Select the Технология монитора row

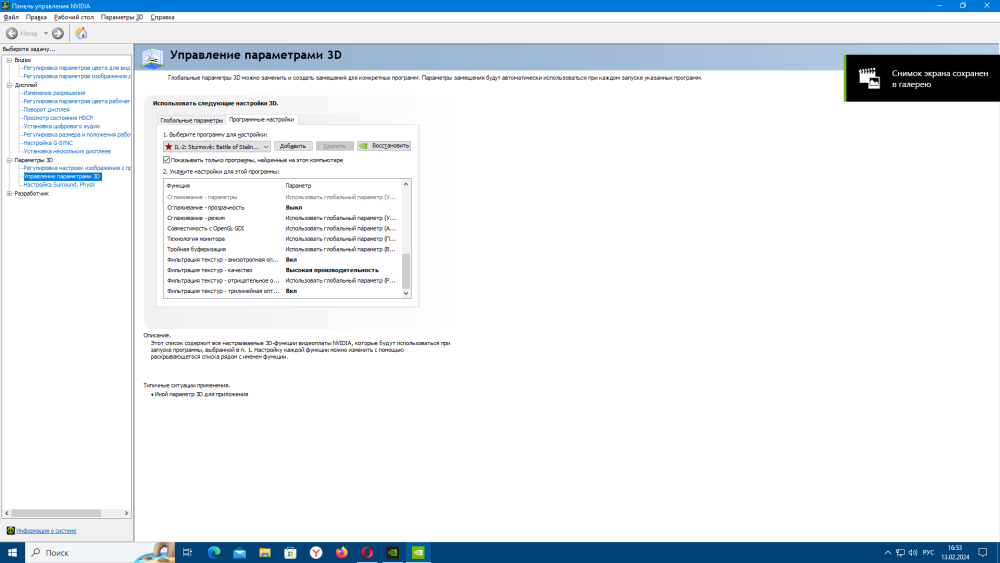pyautogui.click(x=283, y=238)
